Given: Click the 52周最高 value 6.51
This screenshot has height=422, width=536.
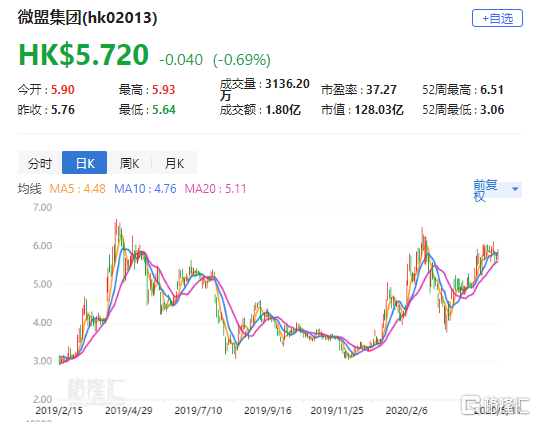Looking at the screenshot, I should tap(492, 90).
